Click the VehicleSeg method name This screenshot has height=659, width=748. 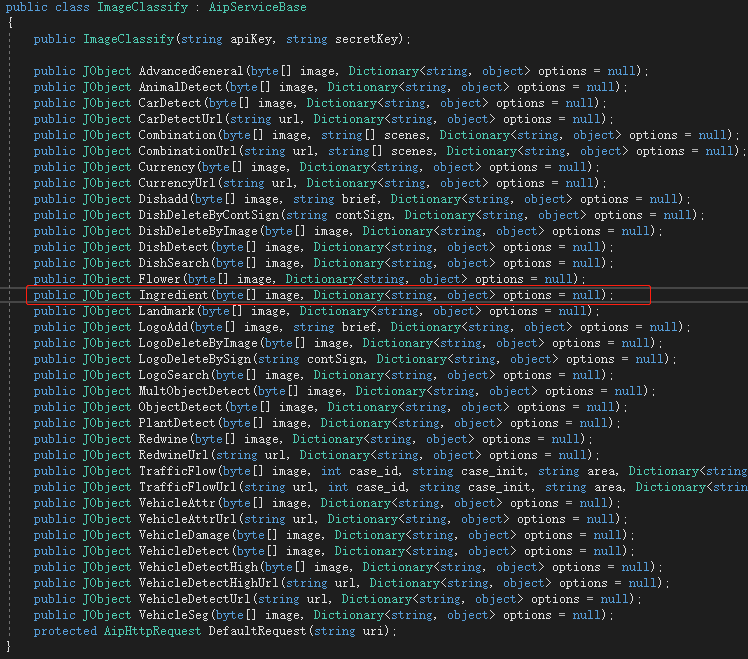[x=174, y=616]
